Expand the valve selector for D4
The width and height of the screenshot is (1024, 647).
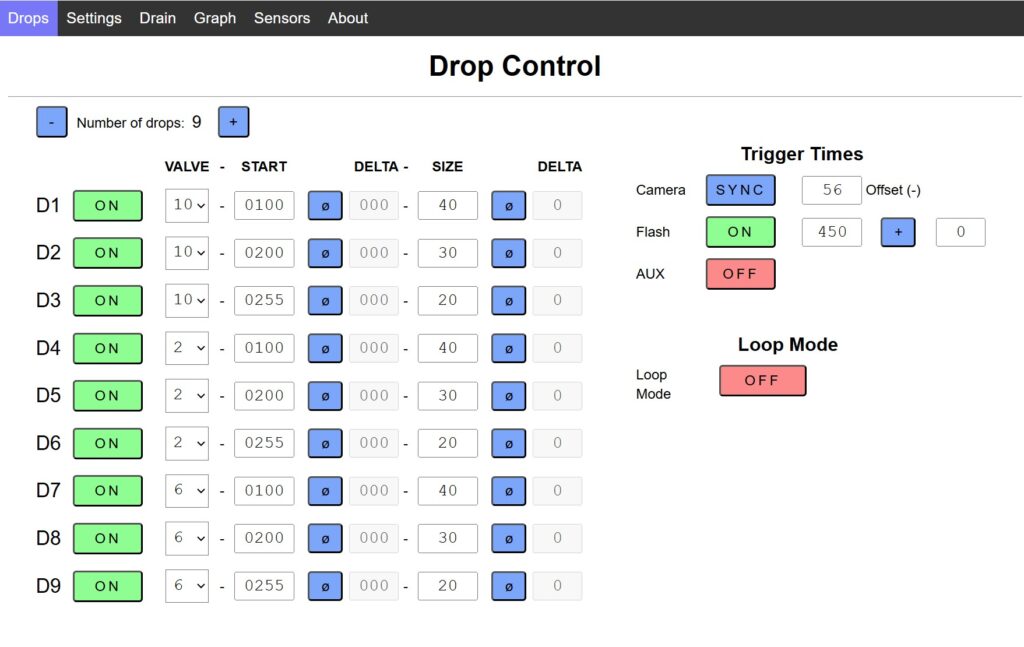click(x=187, y=348)
